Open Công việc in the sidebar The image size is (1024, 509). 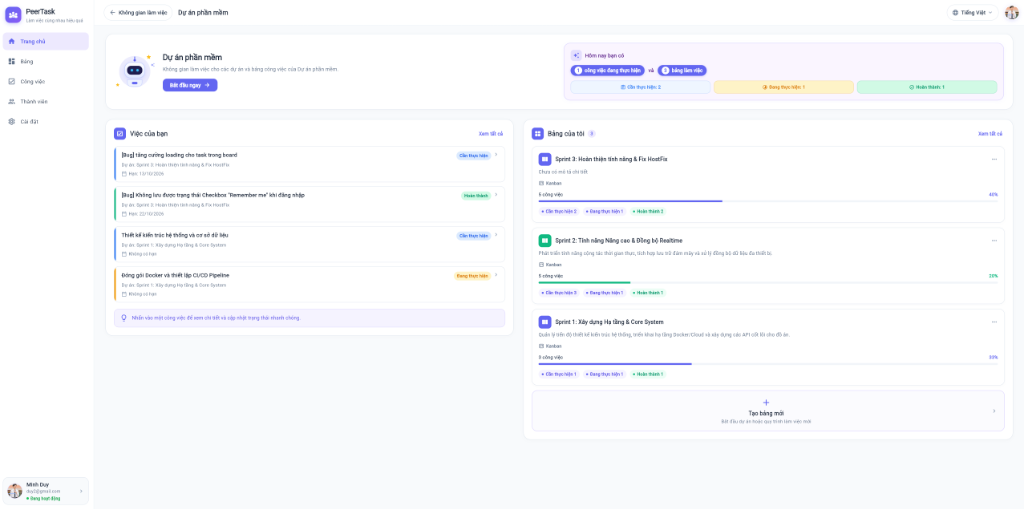pos(46,82)
